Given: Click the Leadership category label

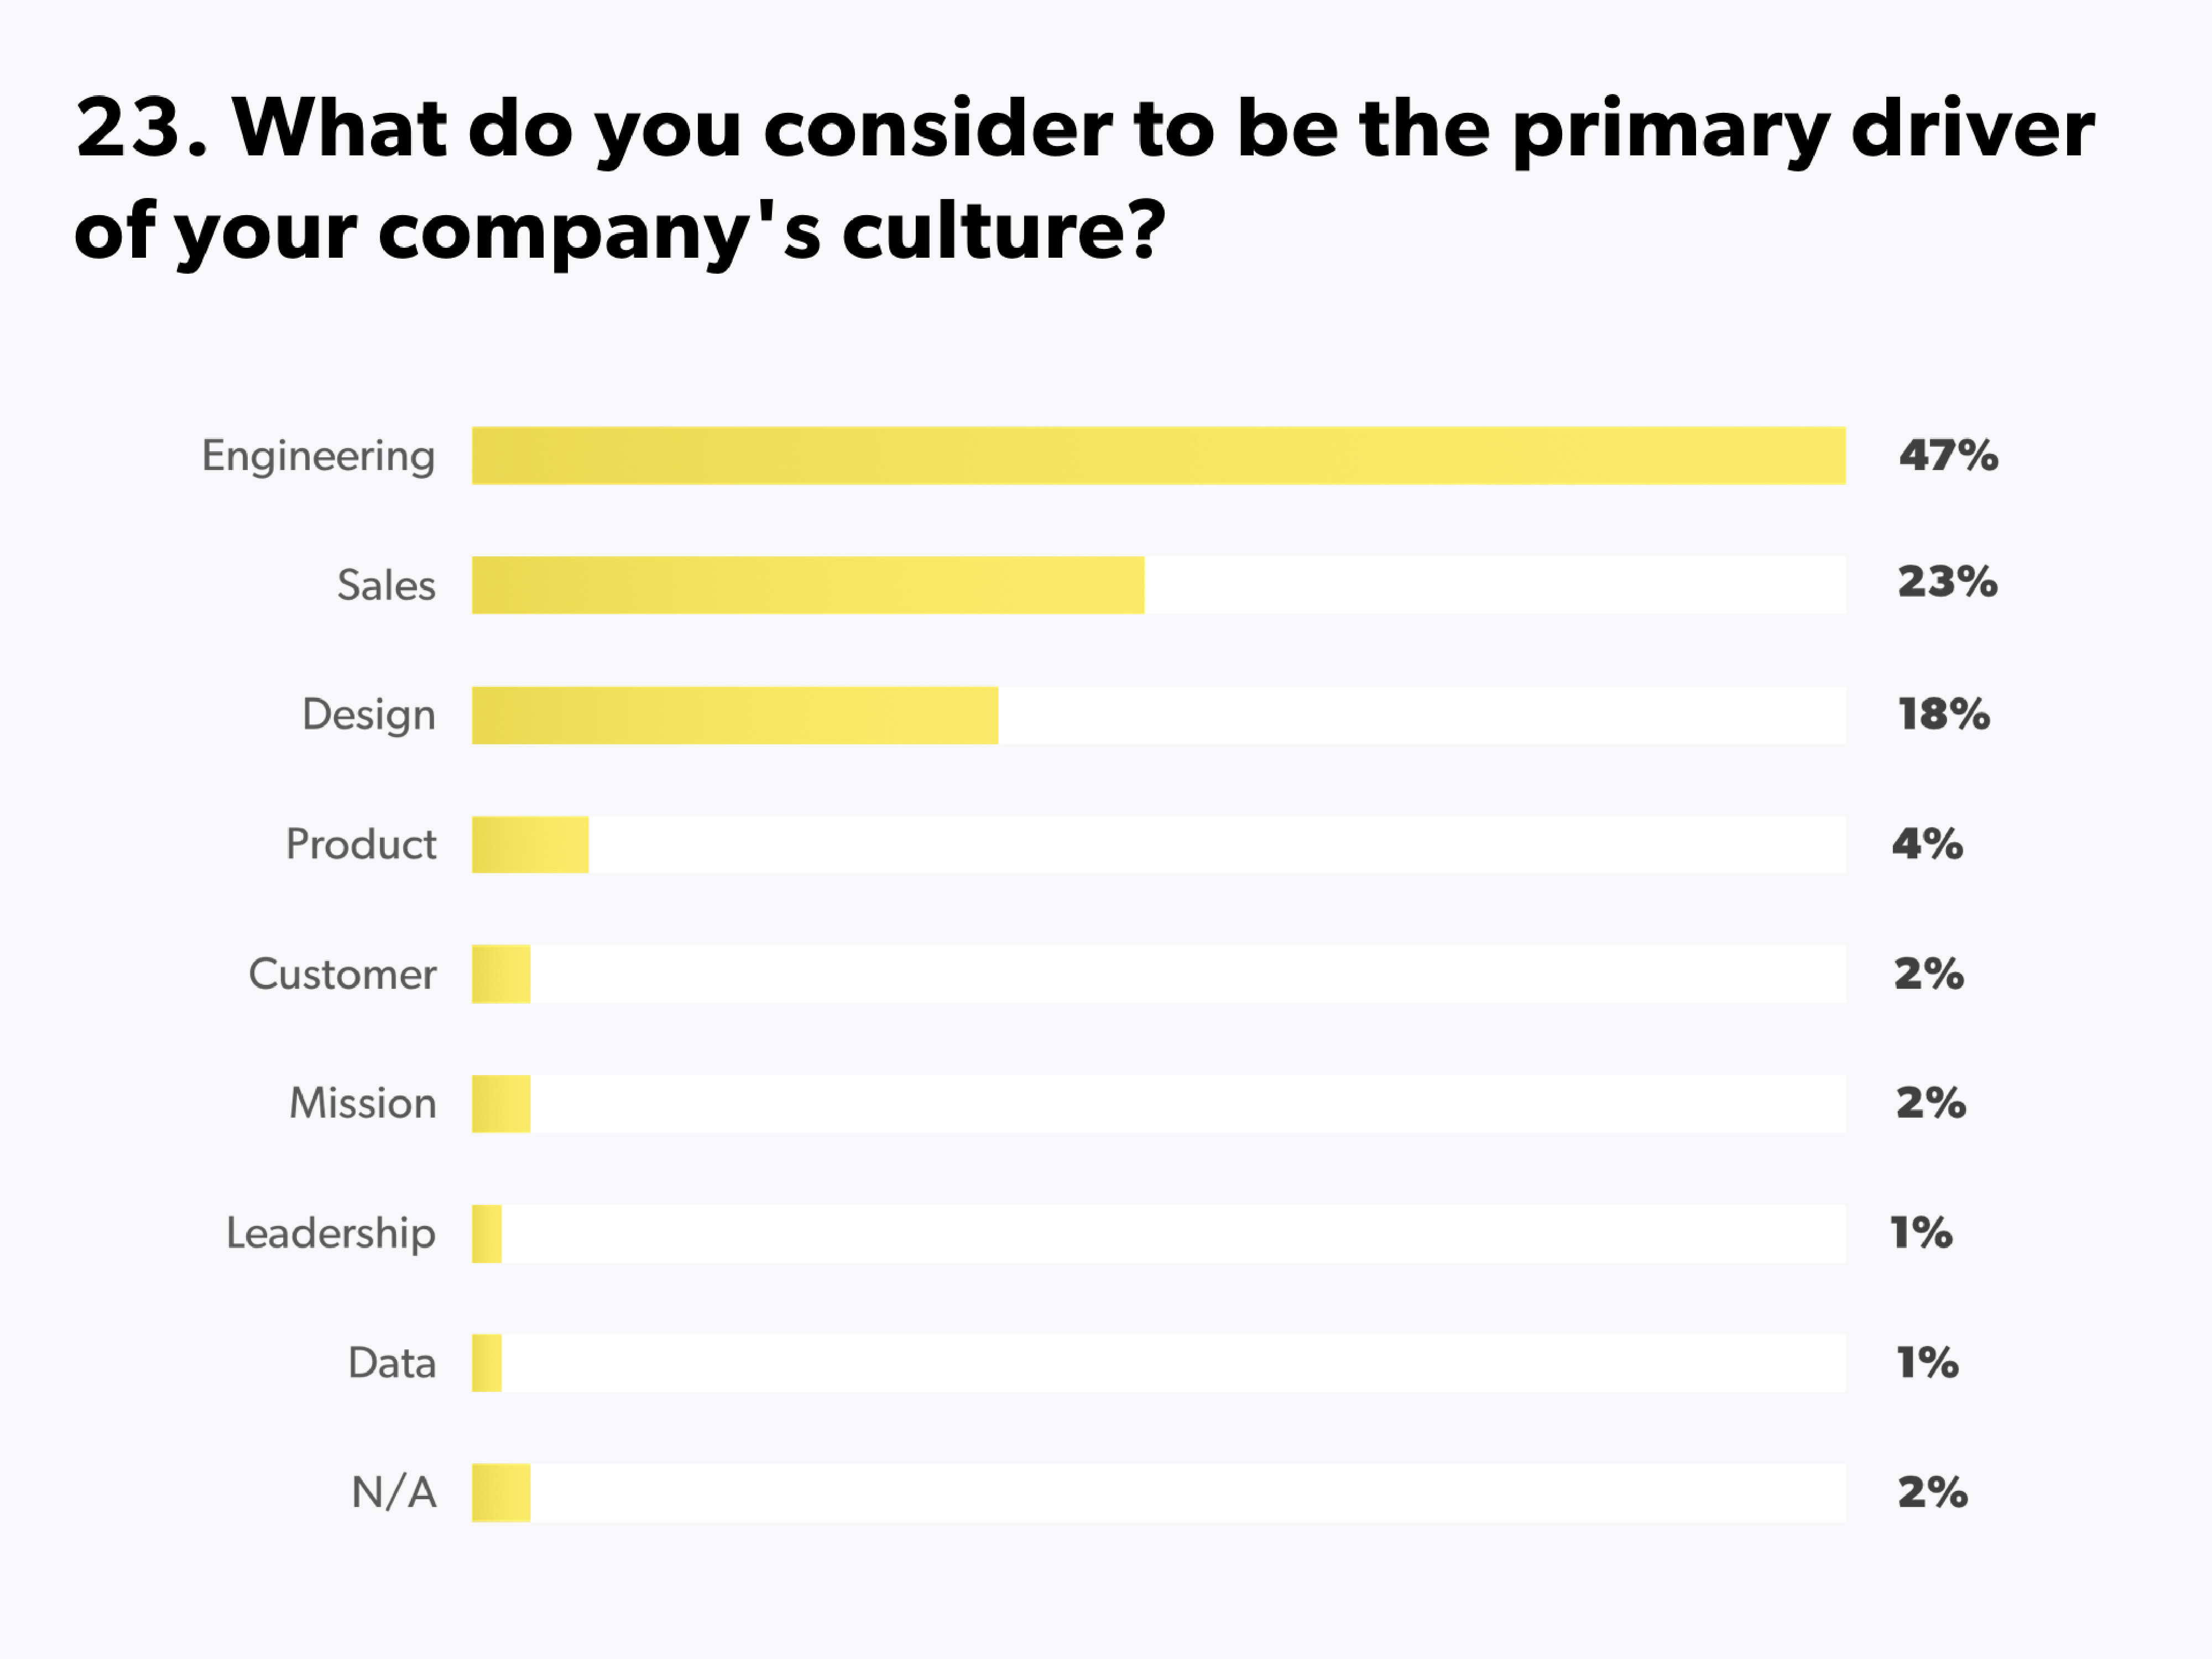Looking at the screenshot, I should [x=331, y=1234].
